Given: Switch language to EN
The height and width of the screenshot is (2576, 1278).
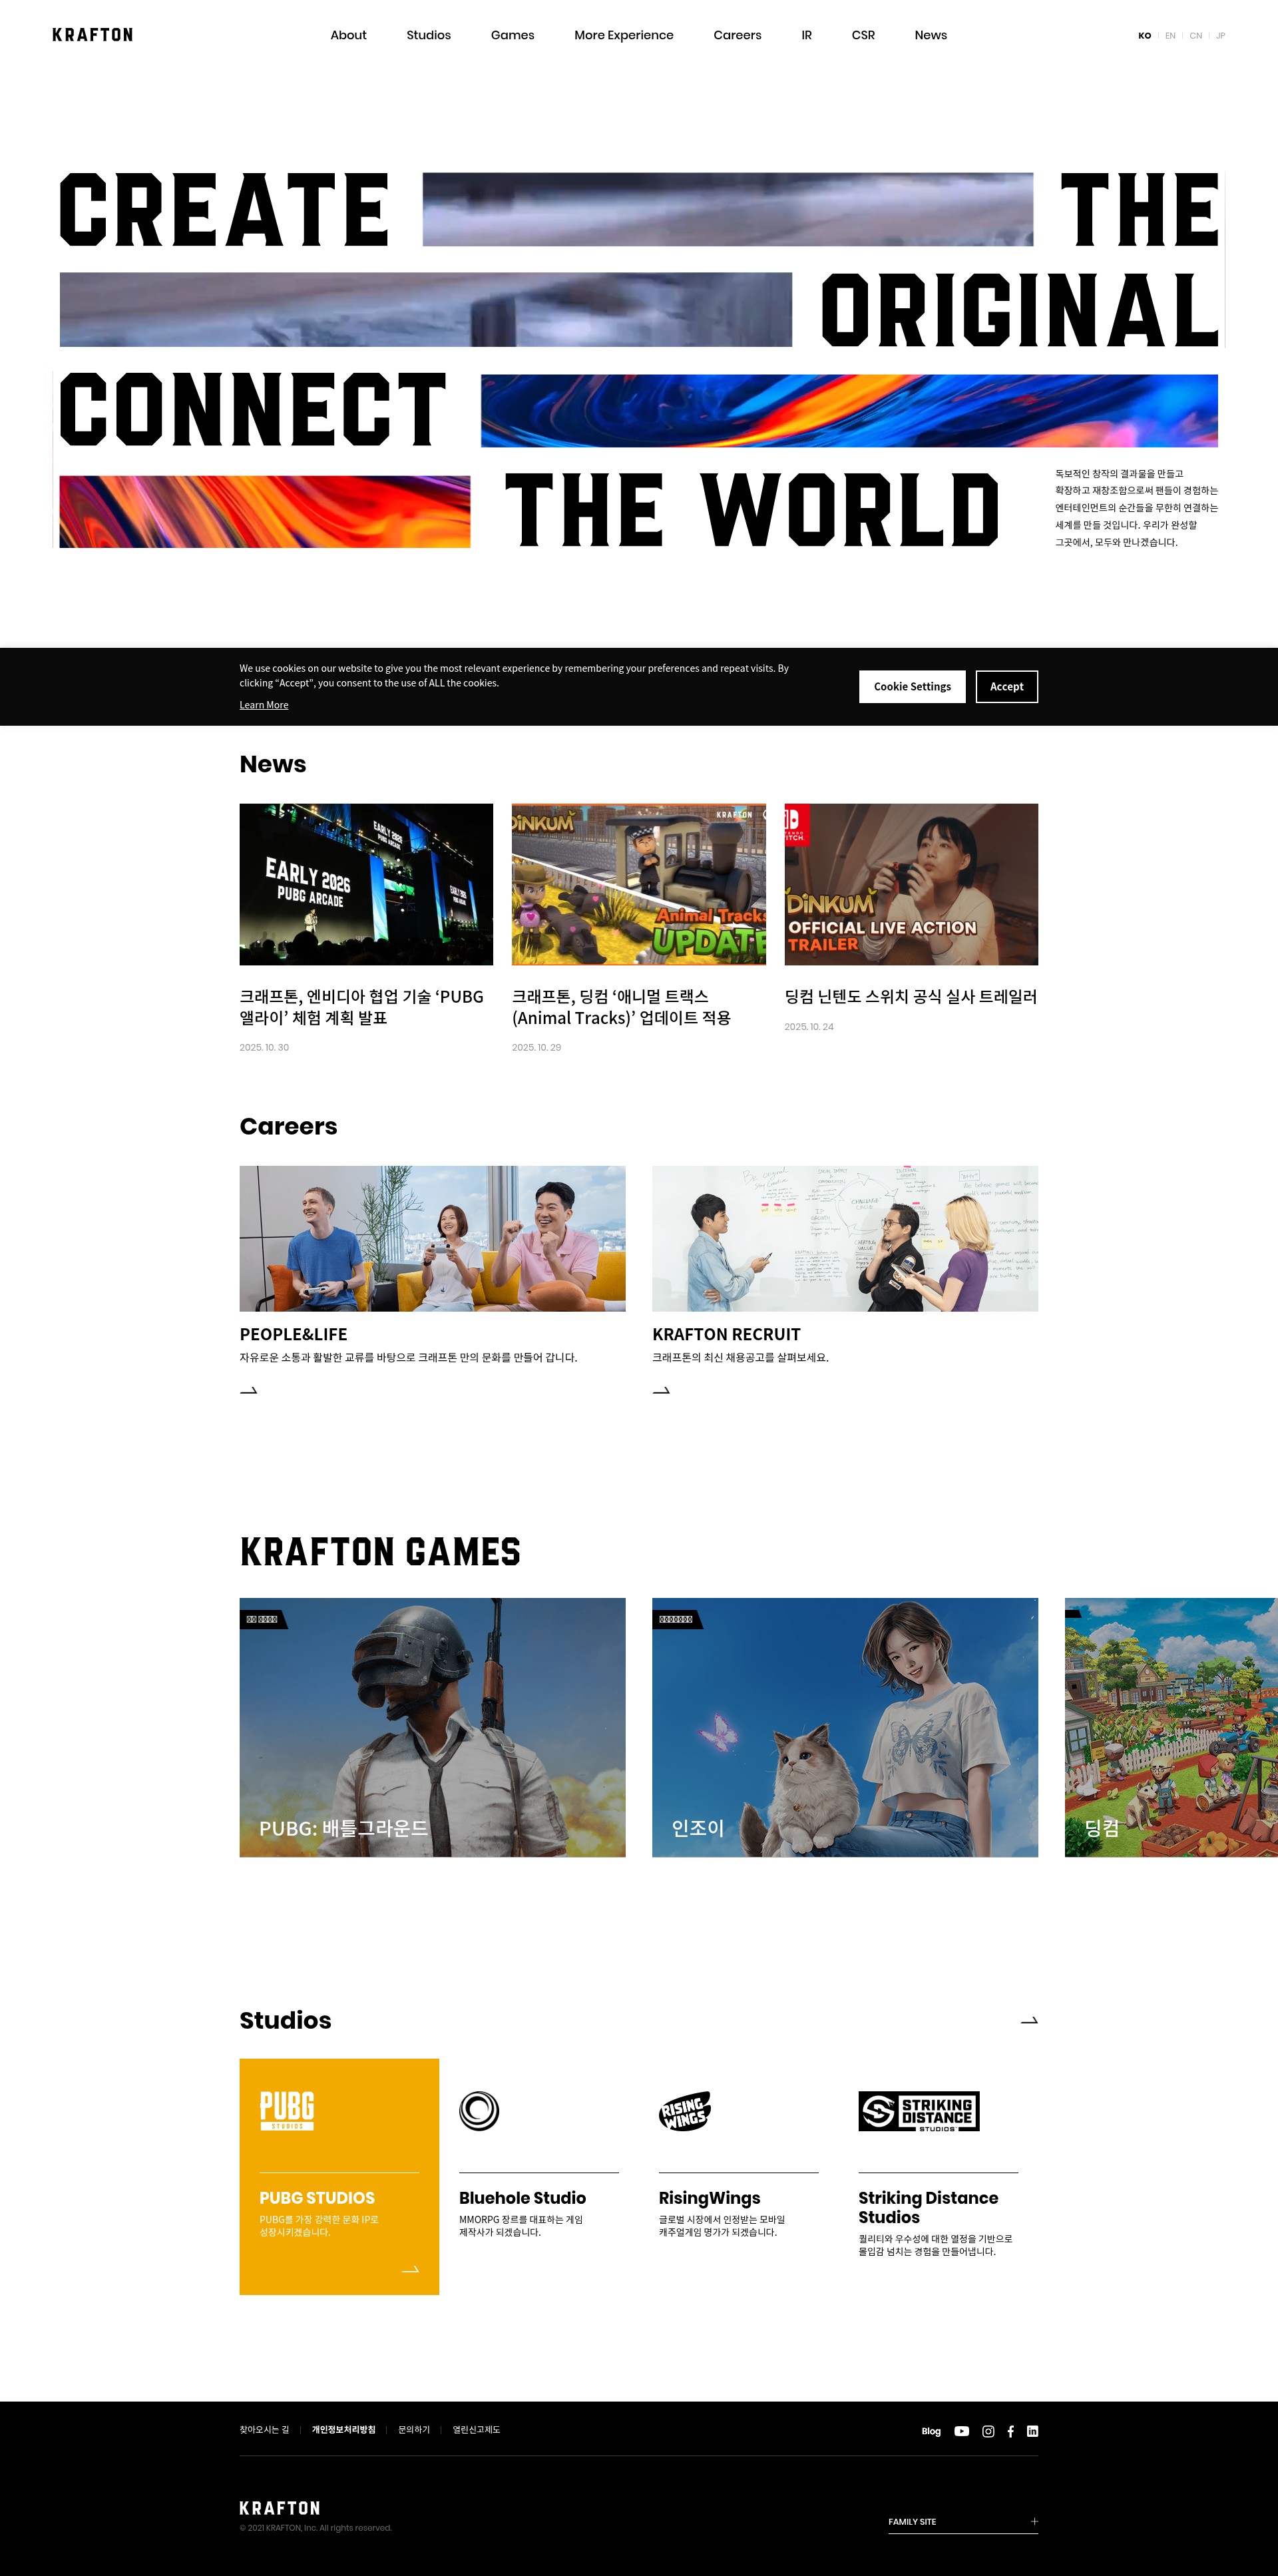Looking at the screenshot, I should tap(1170, 36).
